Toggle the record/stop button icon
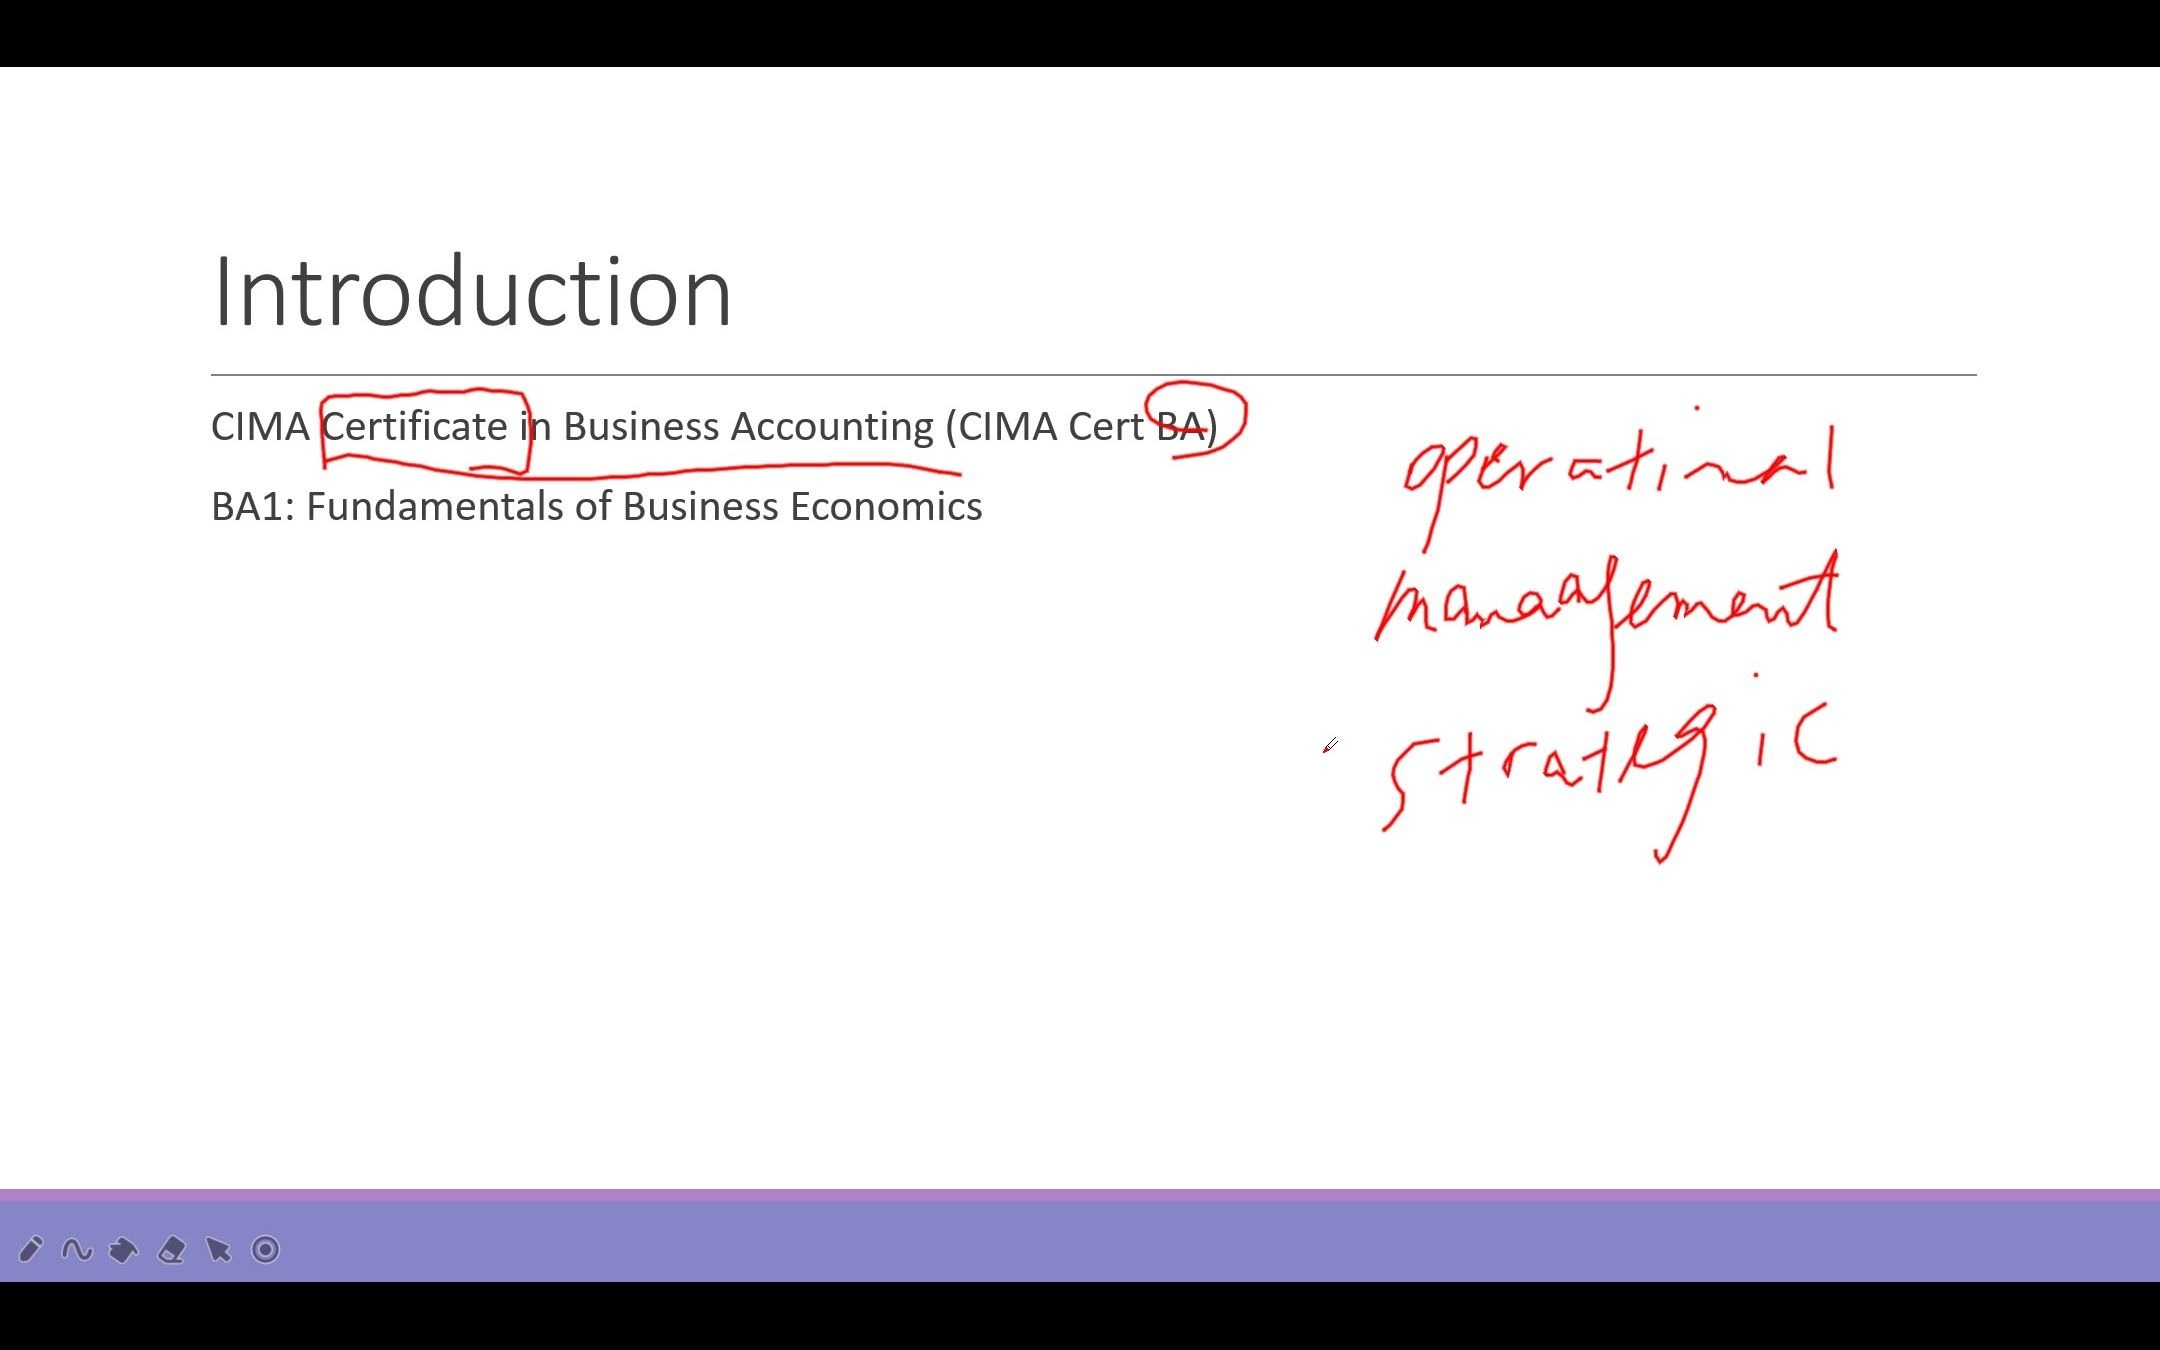This screenshot has height=1350, width=2160. [266, 1250]
